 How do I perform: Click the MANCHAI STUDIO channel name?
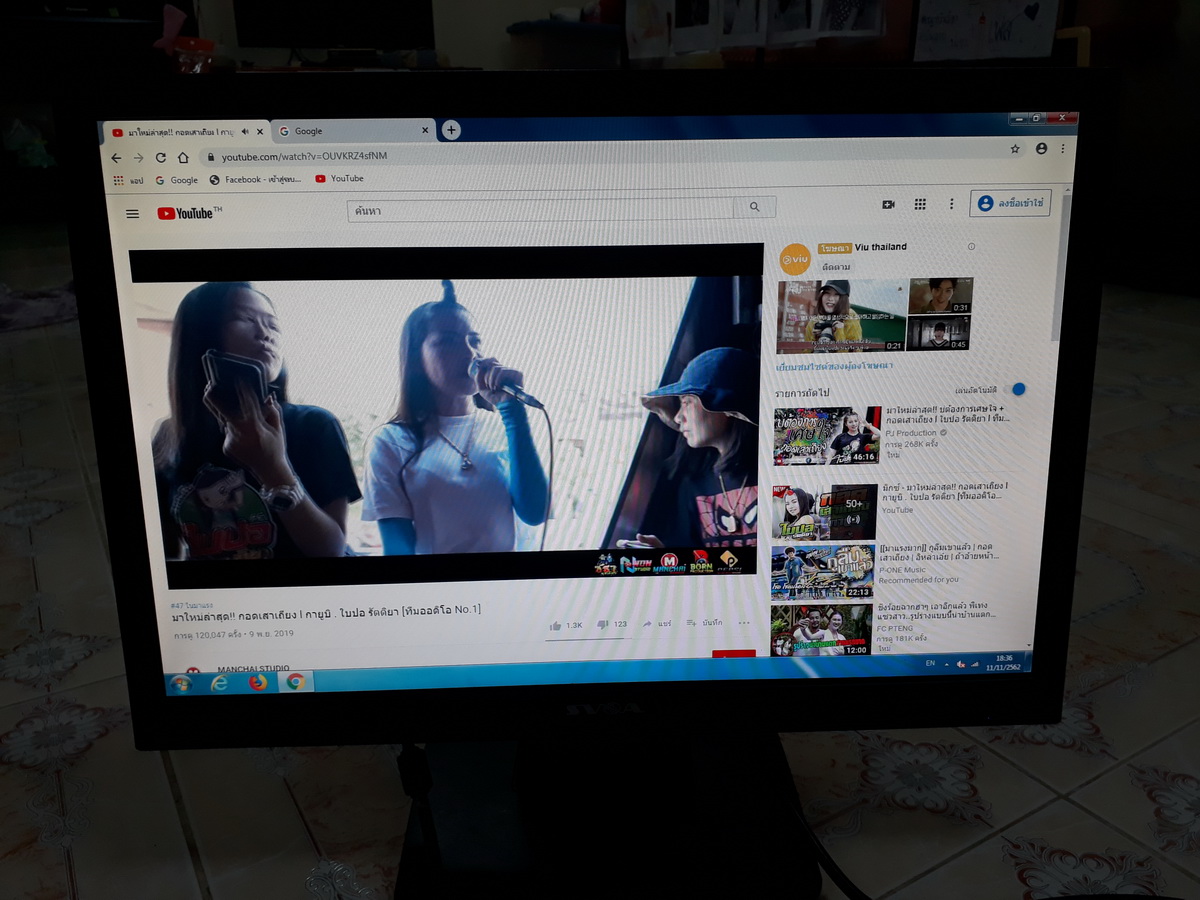point(253,668)
